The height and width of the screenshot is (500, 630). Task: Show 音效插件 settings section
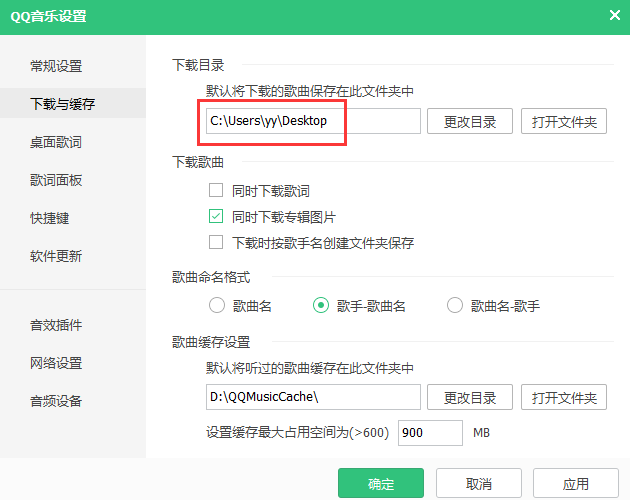(x=56, y=325)
